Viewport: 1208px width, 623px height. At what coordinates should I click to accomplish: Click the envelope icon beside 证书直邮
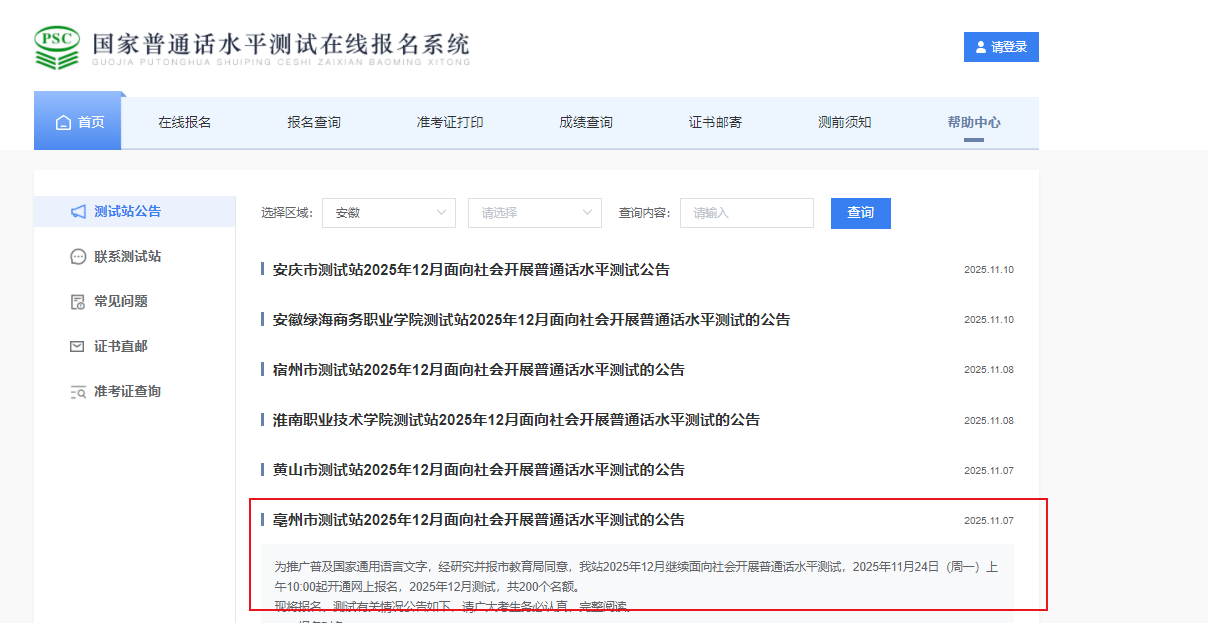tap(77, 347)
